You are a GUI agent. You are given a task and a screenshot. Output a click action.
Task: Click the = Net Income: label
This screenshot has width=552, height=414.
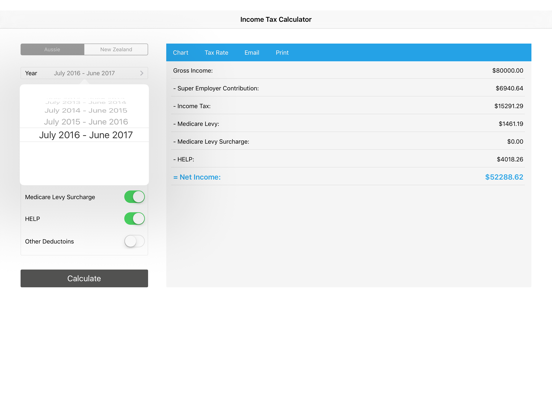tap(197, 177)
